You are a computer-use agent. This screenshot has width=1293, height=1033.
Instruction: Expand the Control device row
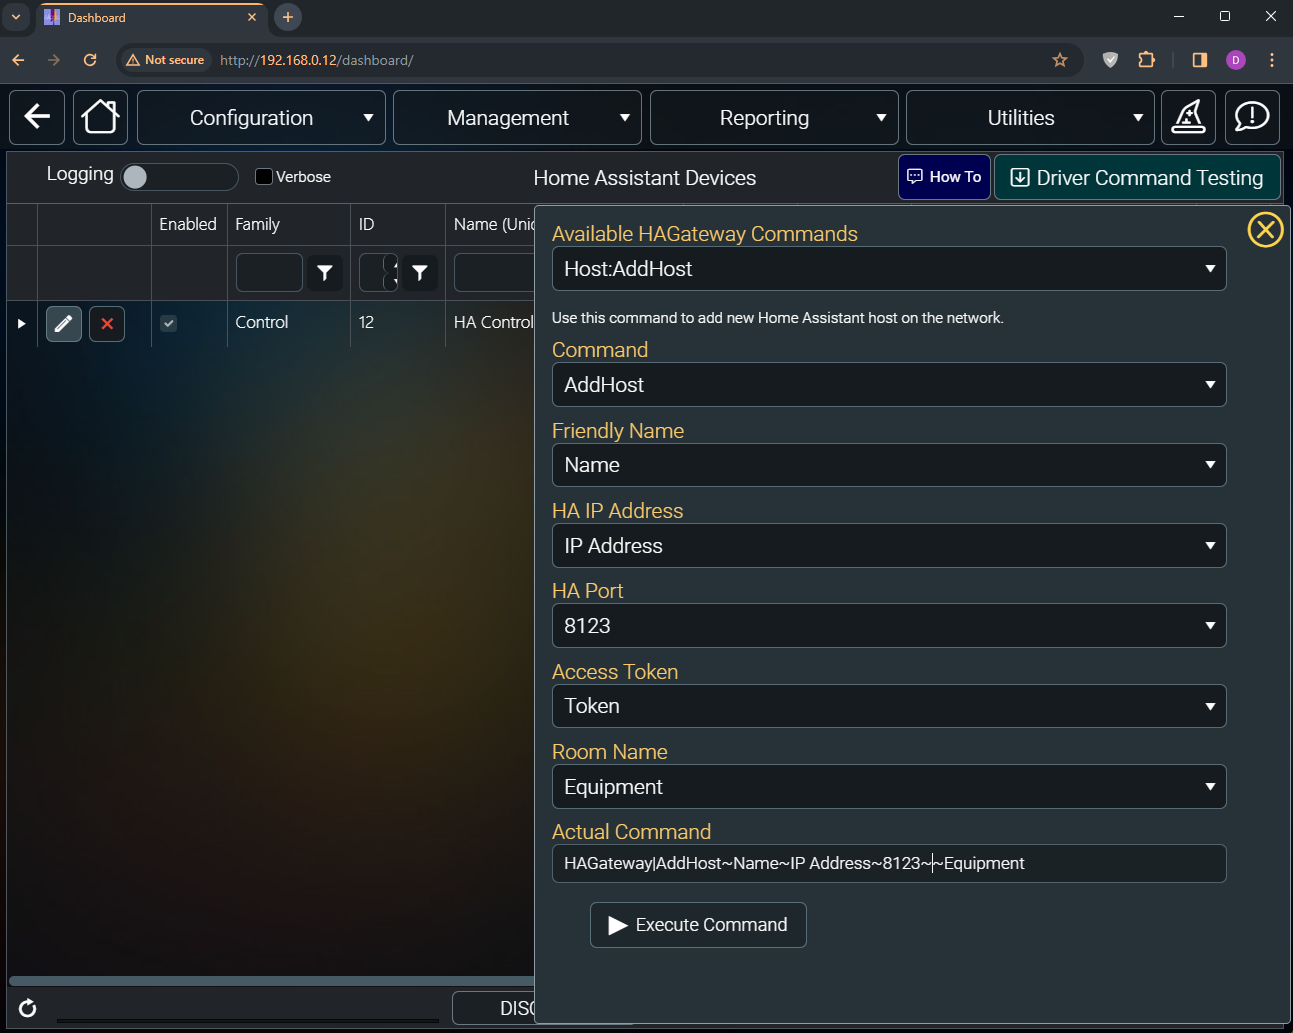coord(21,323)
